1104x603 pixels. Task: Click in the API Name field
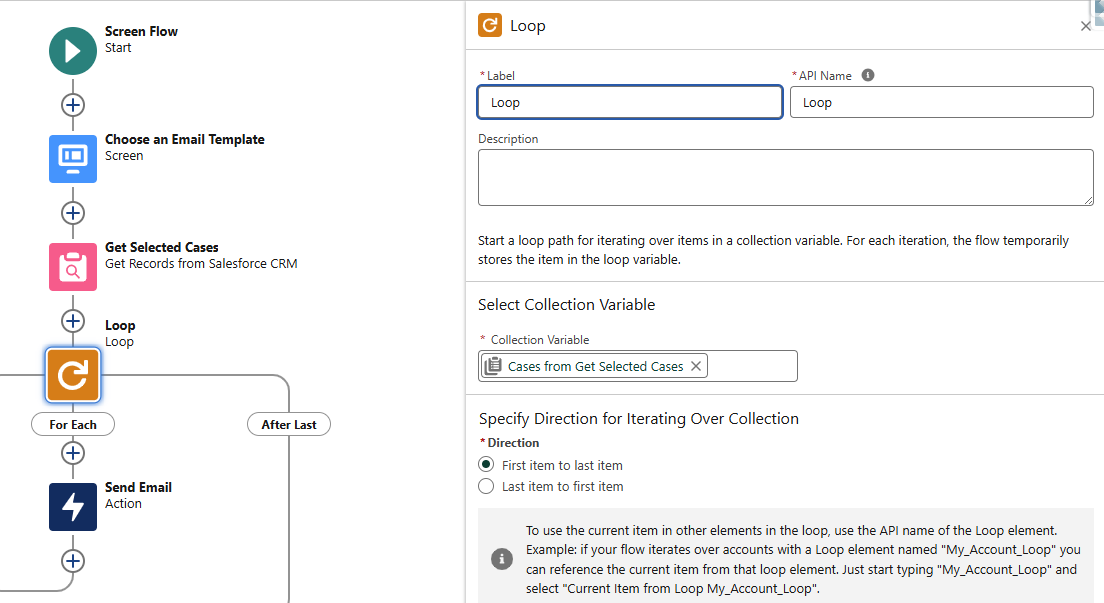click(941, 102)
